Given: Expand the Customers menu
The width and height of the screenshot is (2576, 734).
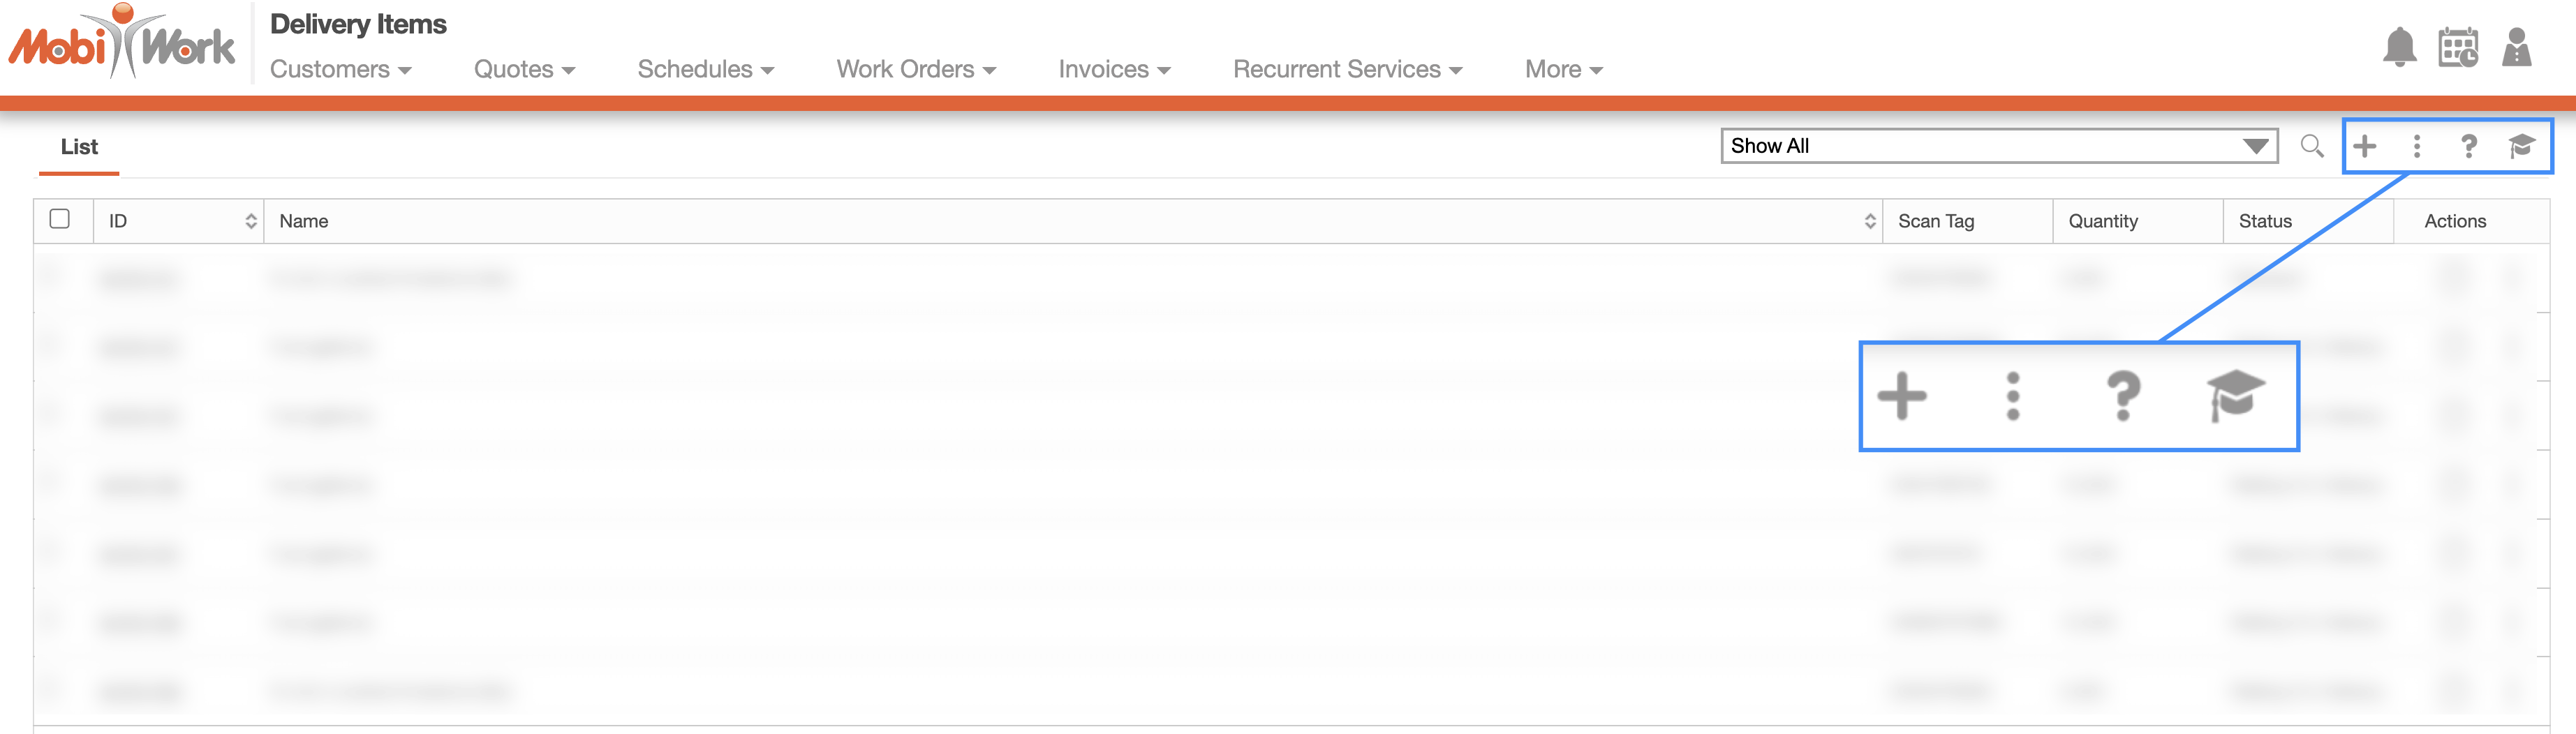Looking at the screenshot, I should [340, 69].
